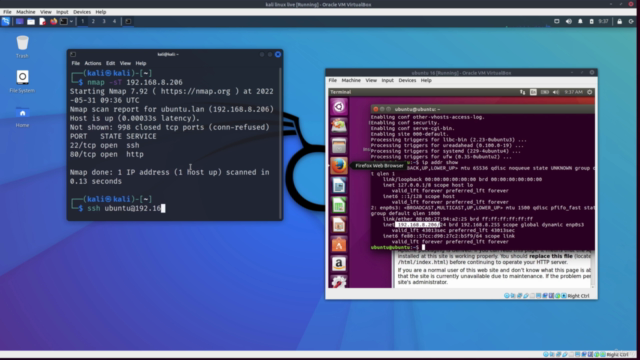
Task: Switch to workspace 1
Action: tap(82, 21)
